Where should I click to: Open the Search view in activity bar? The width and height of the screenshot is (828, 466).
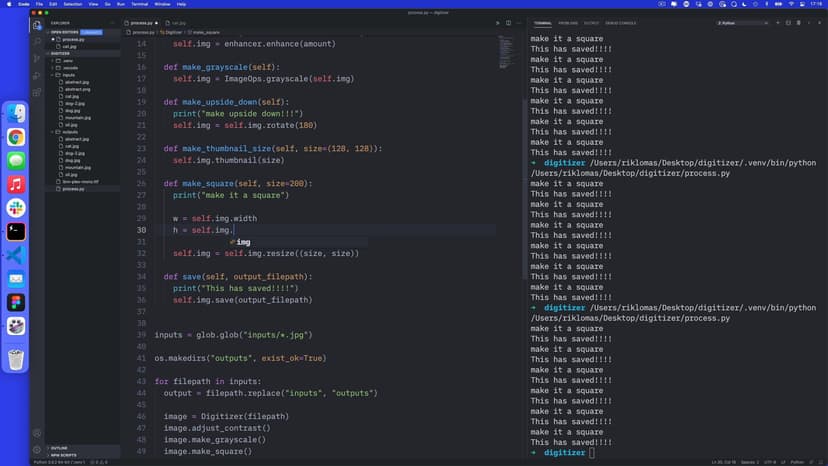click(x=37, y=41)
